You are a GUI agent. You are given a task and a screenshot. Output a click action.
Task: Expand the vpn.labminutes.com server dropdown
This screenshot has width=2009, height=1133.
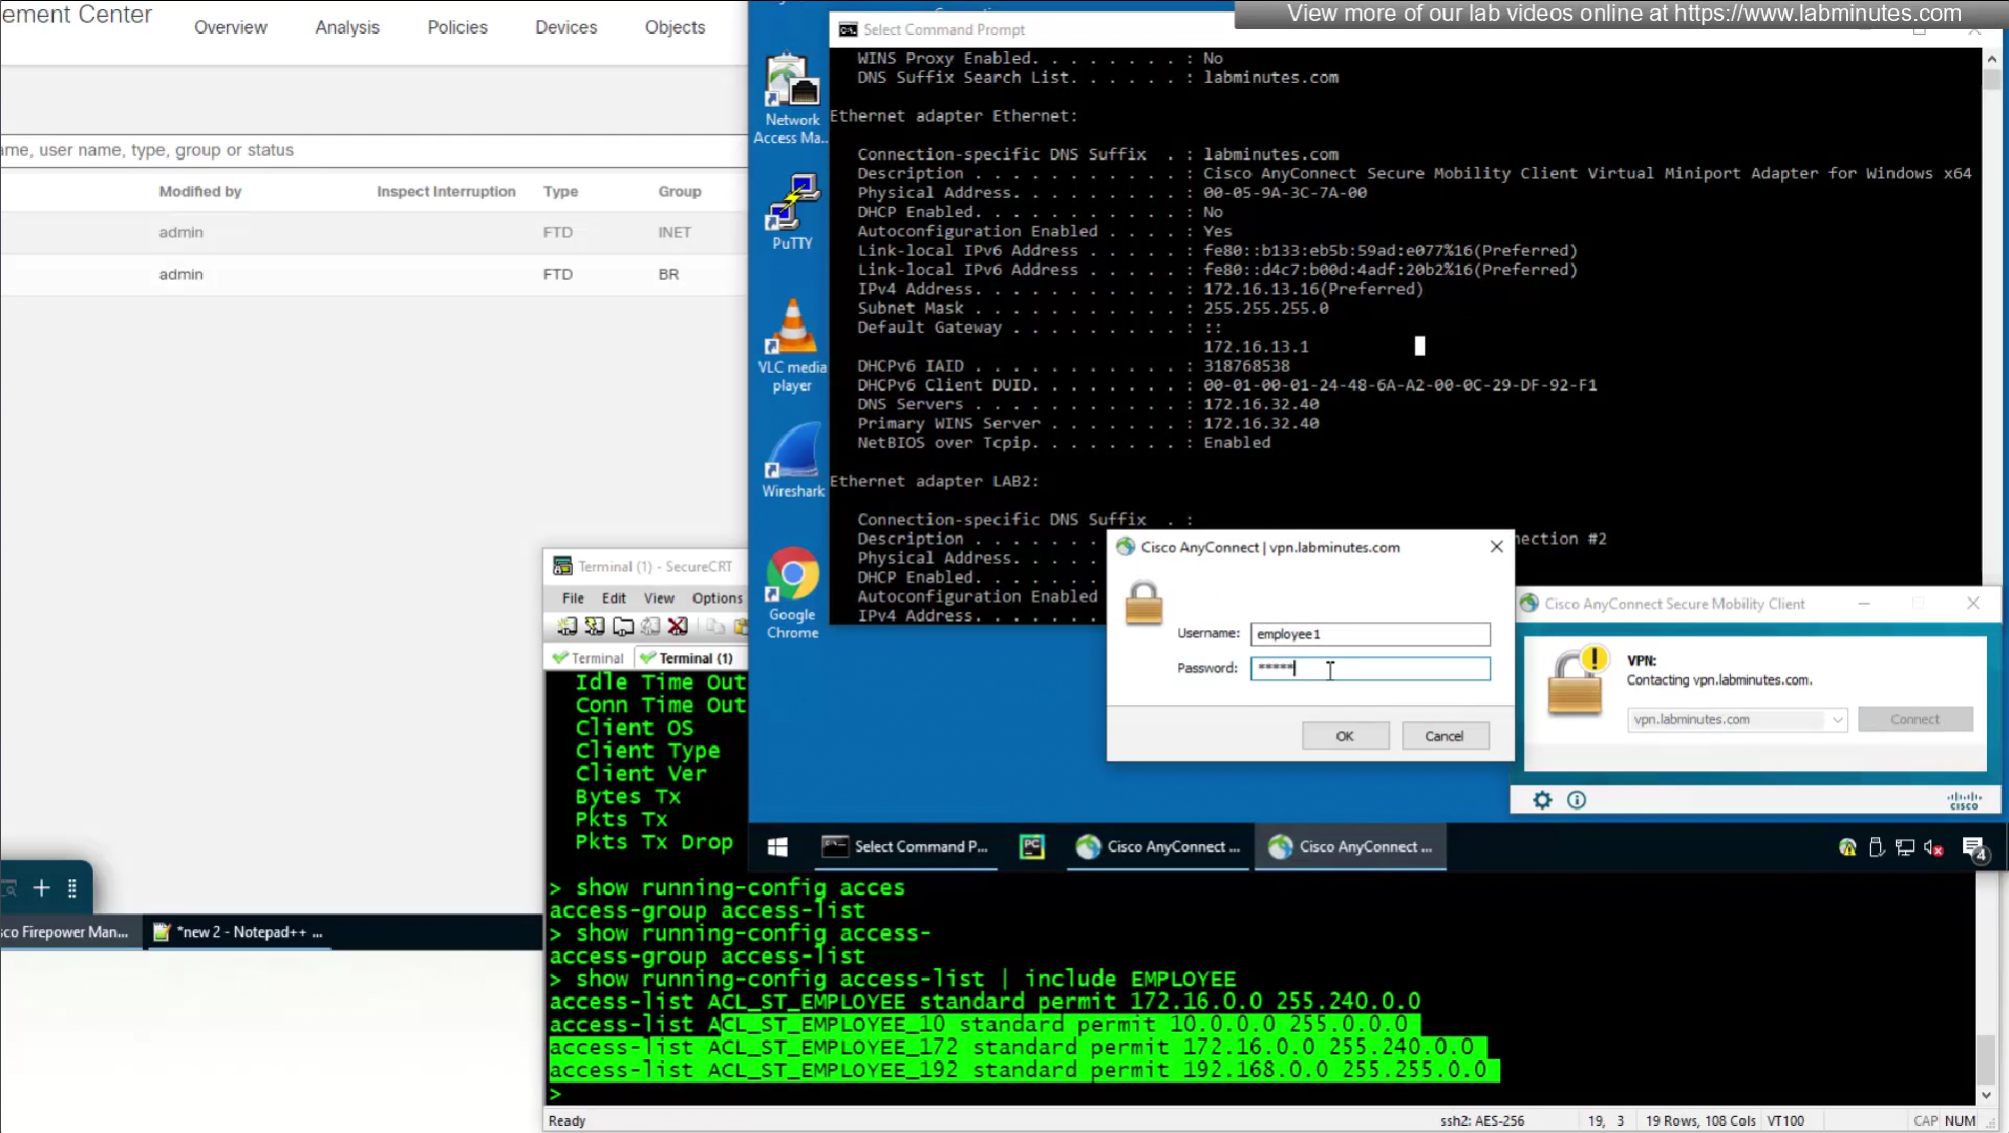(x=1837, y=719)
